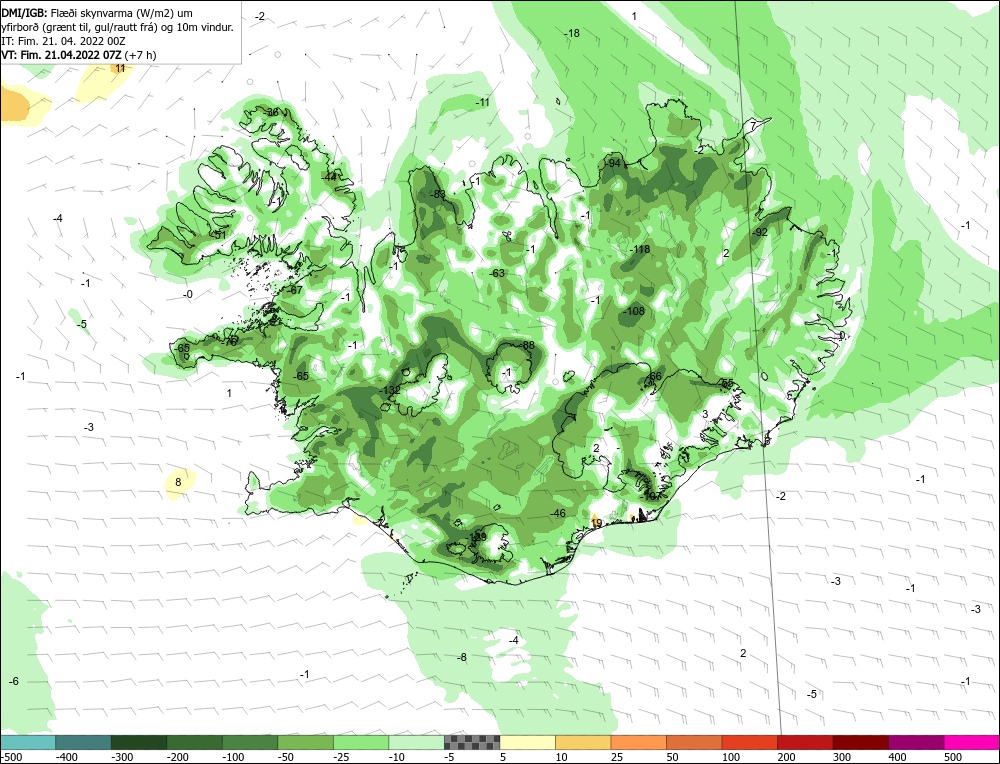The width and height of the screenshot is (1000, 764).
Task: Click the map value "-92"
Action: (x=759, y=232)
